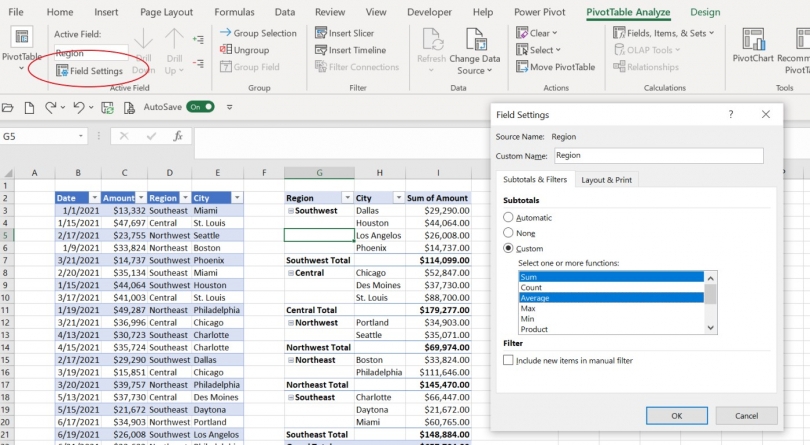Collapse the Southwest group in pivot table
This screenshot has width=810, height=445.
pyautogui.click(x=290, y=211)
